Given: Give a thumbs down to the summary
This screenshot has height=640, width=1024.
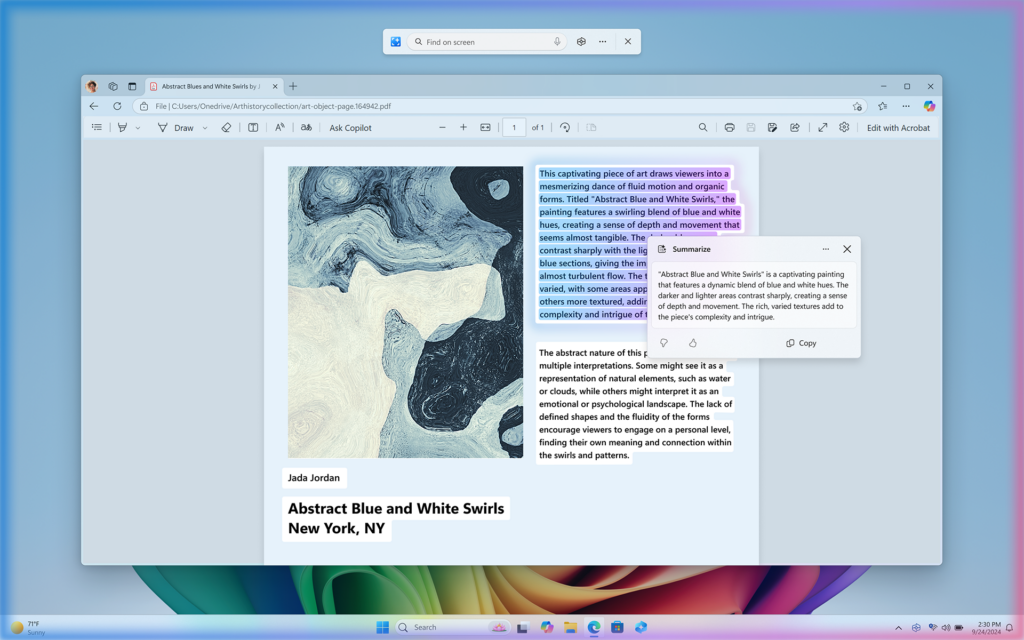Looking at the screenshot, I should [663, 343].
